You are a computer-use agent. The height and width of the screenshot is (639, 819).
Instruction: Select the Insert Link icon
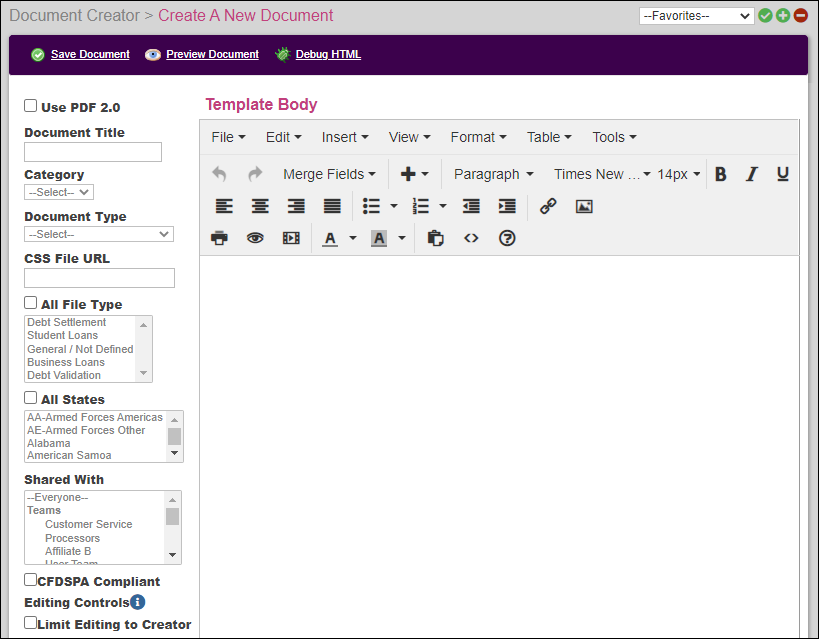547,206
